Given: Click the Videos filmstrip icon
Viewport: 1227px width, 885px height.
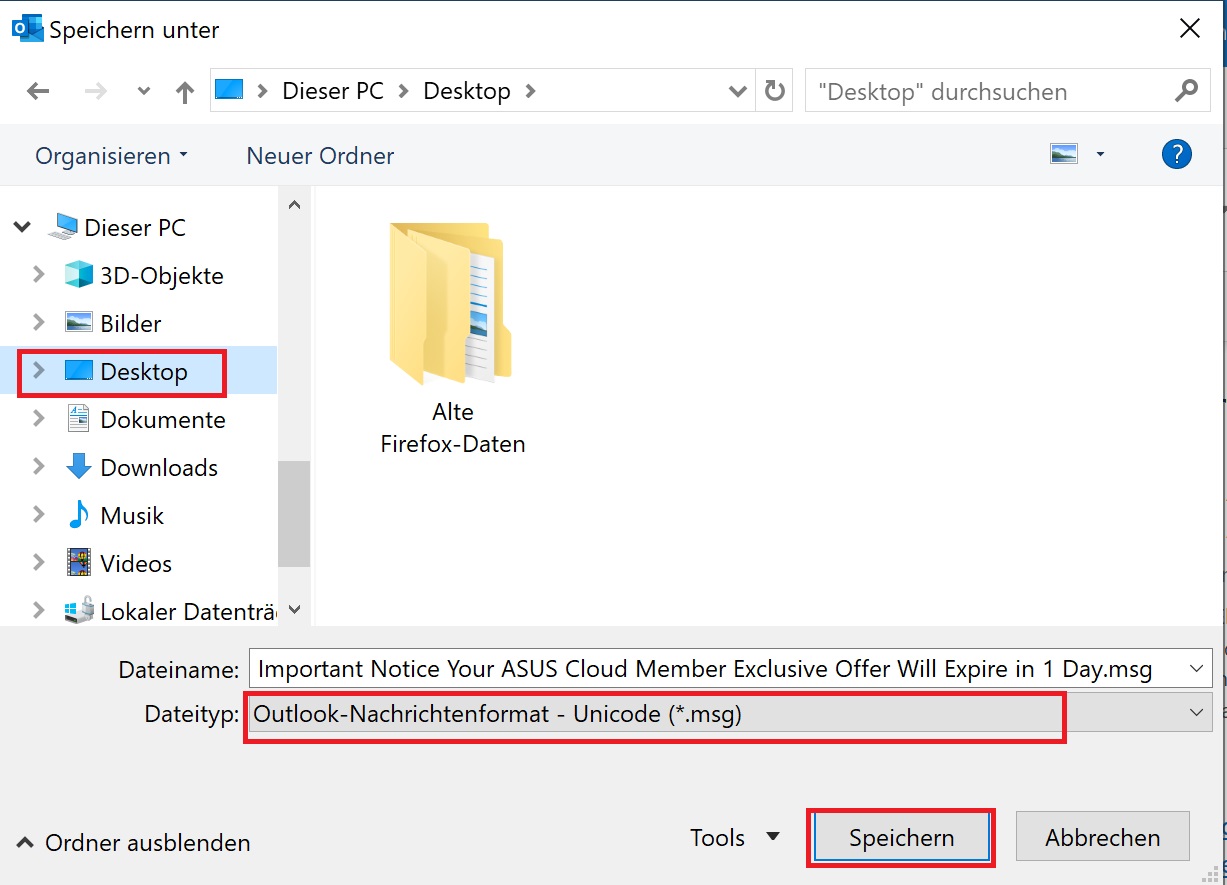Looking at the screenshot, I should (x=78, y=563).
